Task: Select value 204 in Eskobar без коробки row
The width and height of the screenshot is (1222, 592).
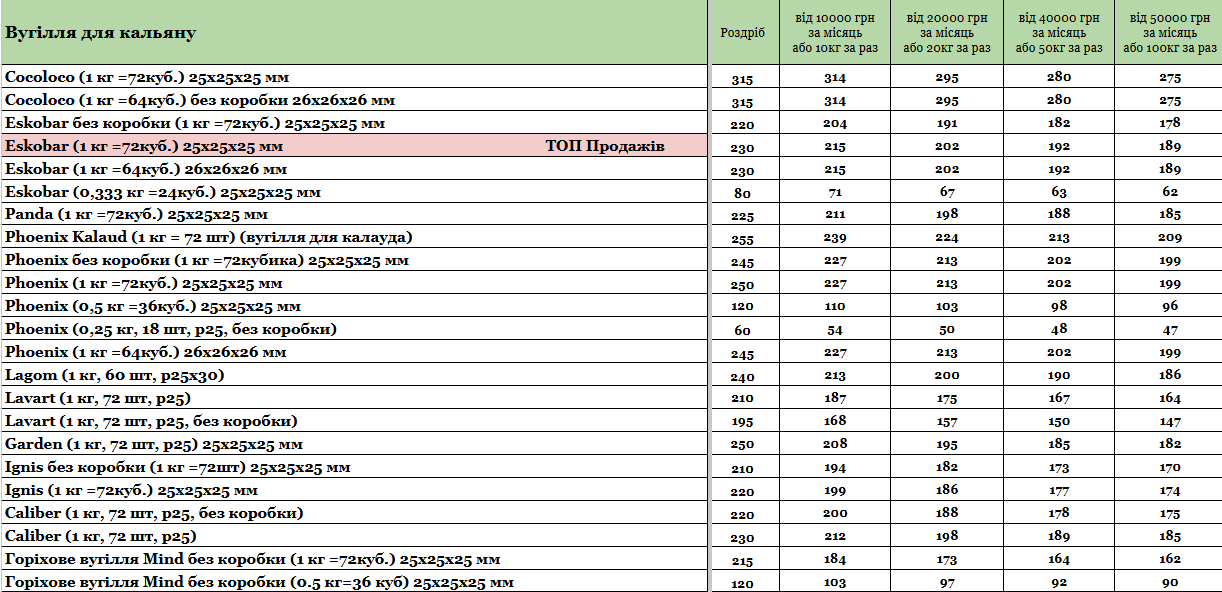Action: (835, 123)
